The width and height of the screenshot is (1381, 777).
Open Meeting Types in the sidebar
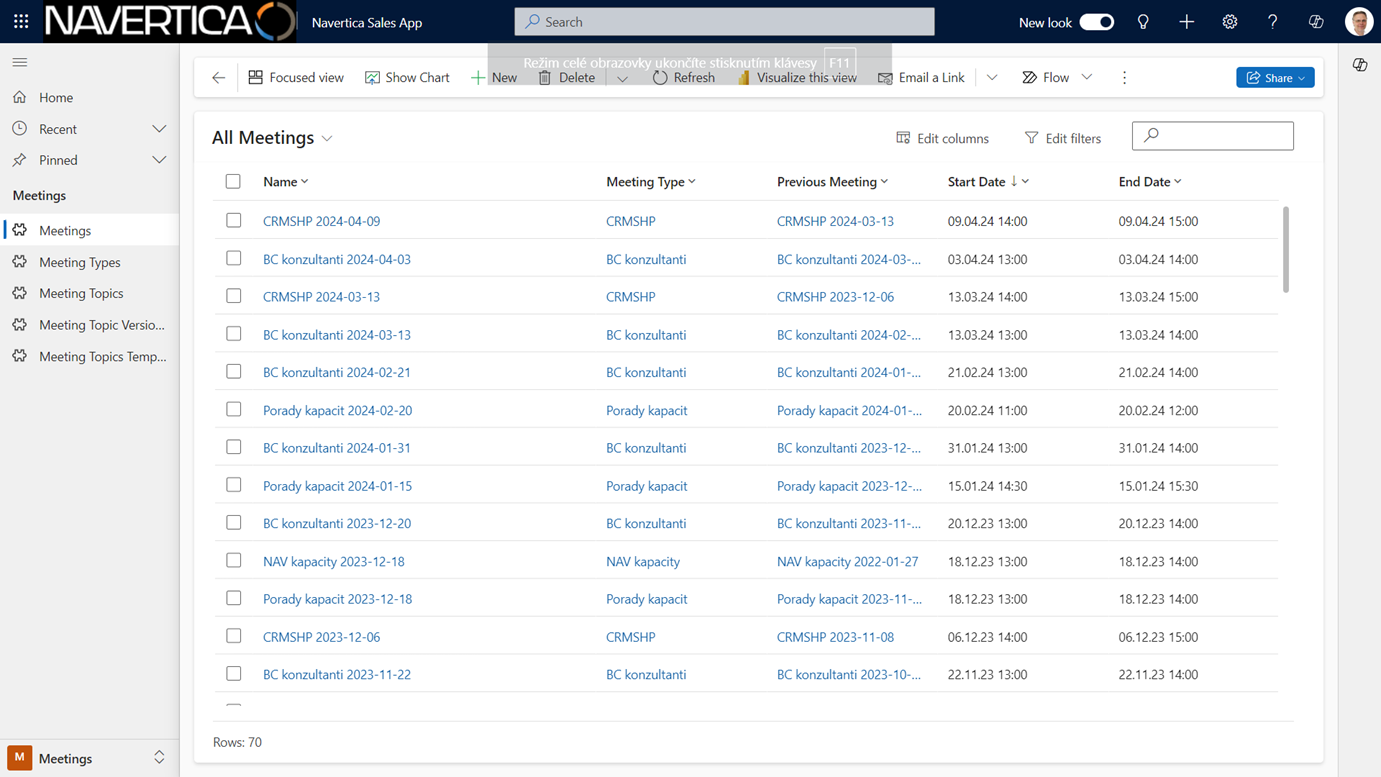tap(89, 262)
